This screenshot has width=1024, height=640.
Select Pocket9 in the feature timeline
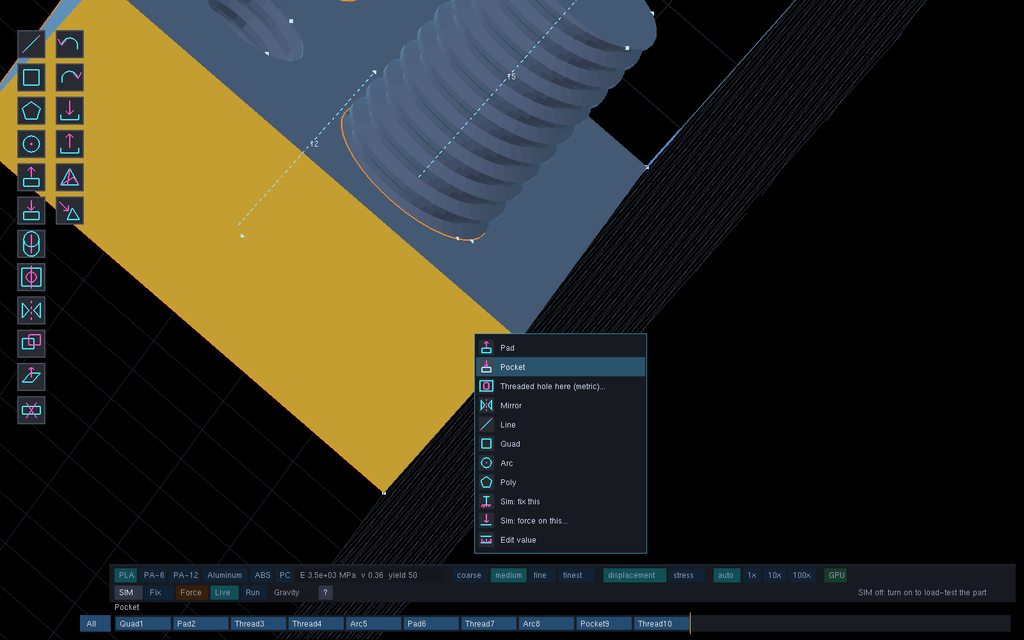pyautogui.click(x=604, y=624)
